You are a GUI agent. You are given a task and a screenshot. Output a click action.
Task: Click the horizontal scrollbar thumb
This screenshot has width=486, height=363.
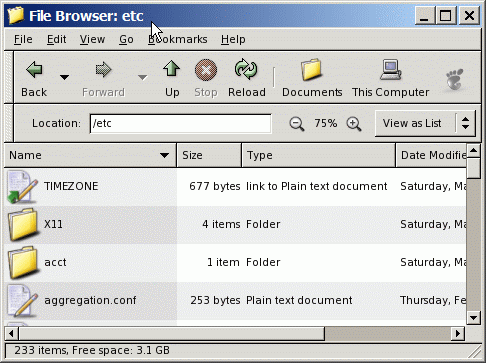(x=172, y=333)
